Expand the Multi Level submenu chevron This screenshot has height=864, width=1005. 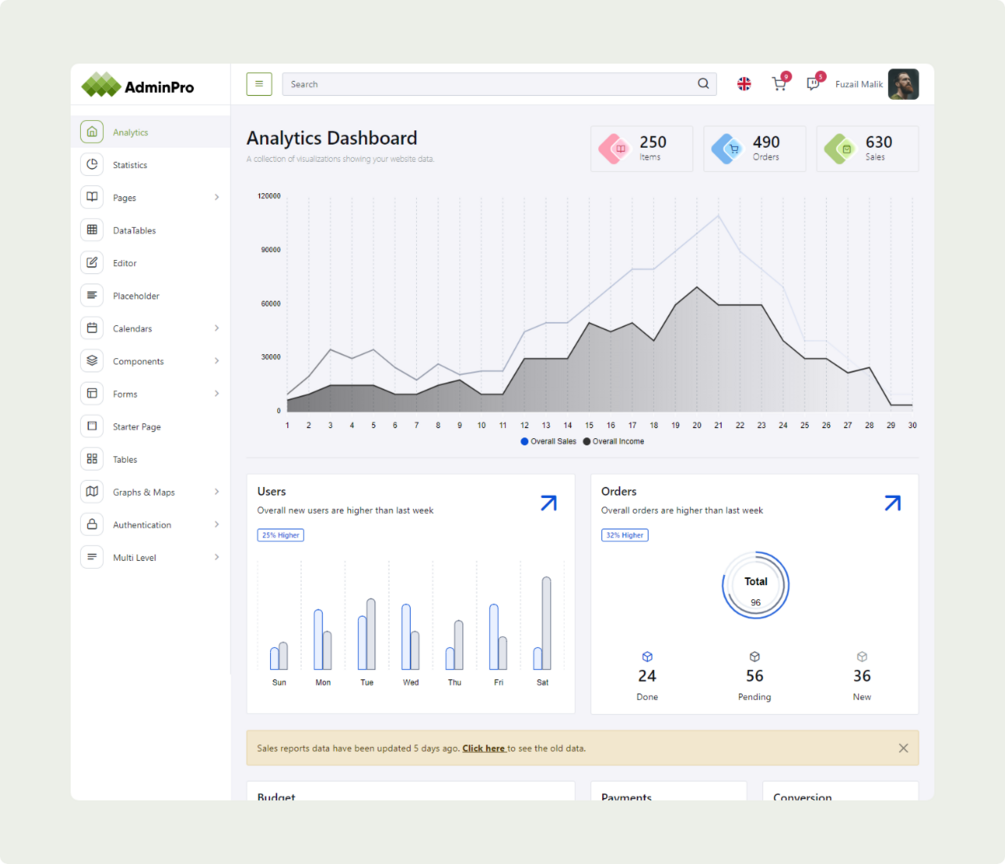pos(217,556)
